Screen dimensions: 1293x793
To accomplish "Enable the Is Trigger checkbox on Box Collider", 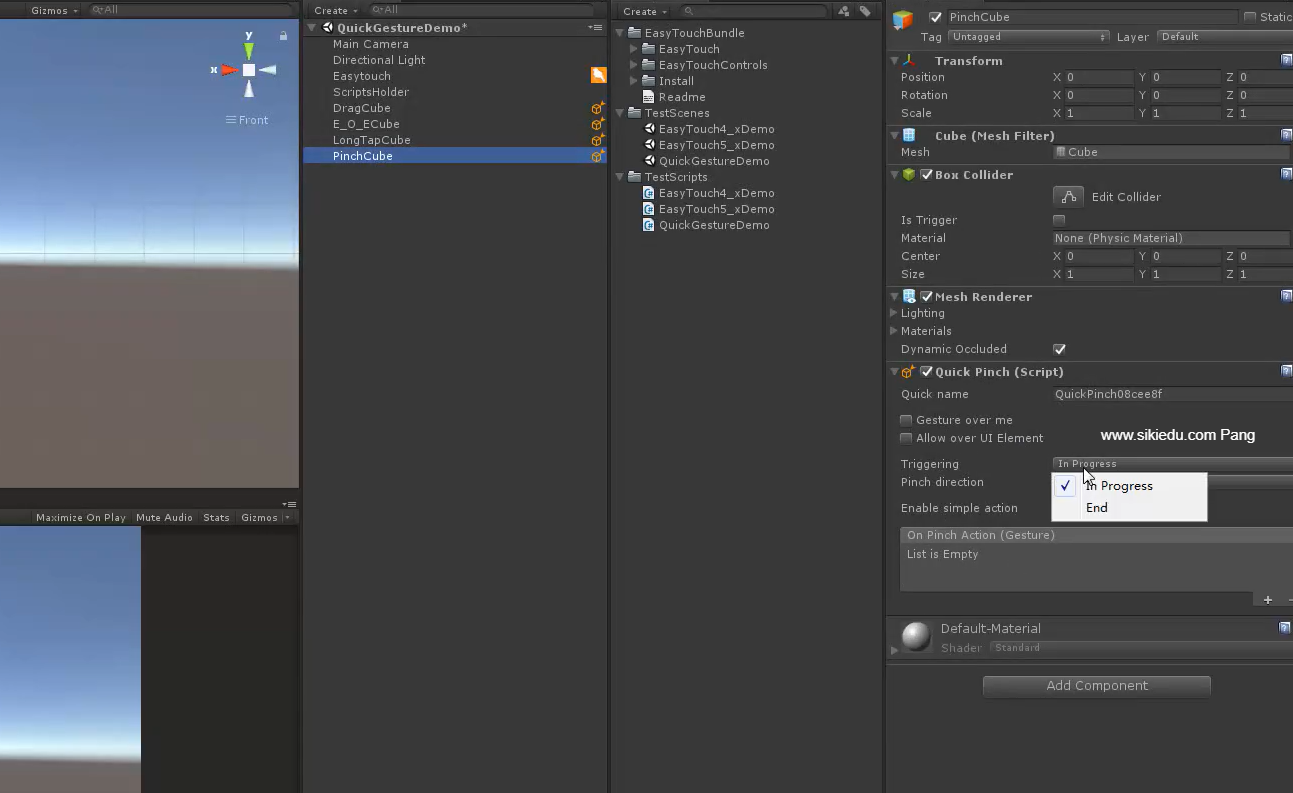I will (x=1059, y=220).
